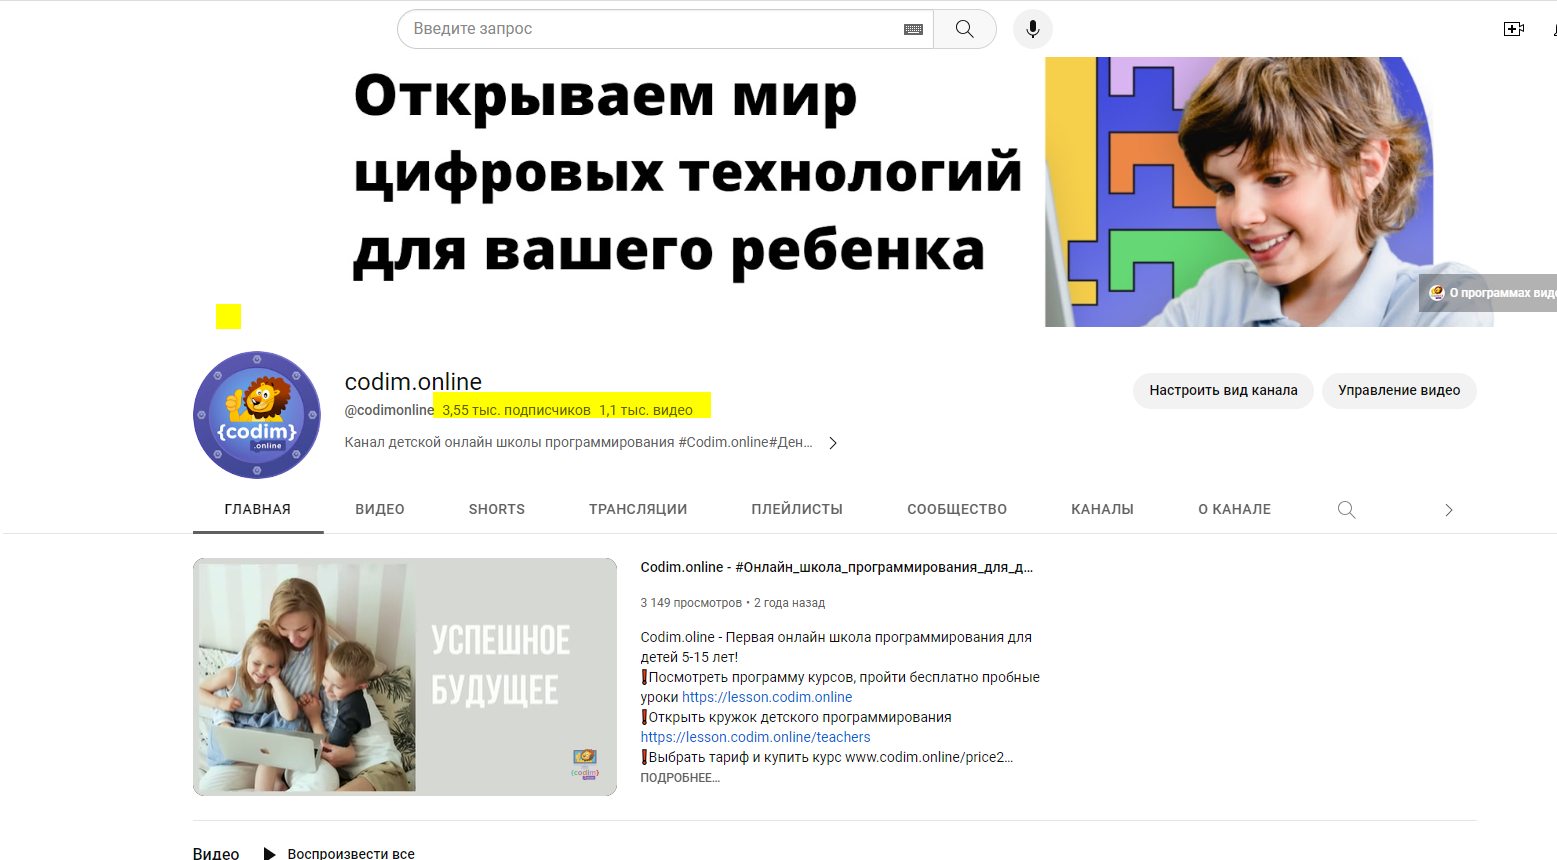
Task: Switch to the КАНАЛЫ tab
Action: tap(1102, 509)
